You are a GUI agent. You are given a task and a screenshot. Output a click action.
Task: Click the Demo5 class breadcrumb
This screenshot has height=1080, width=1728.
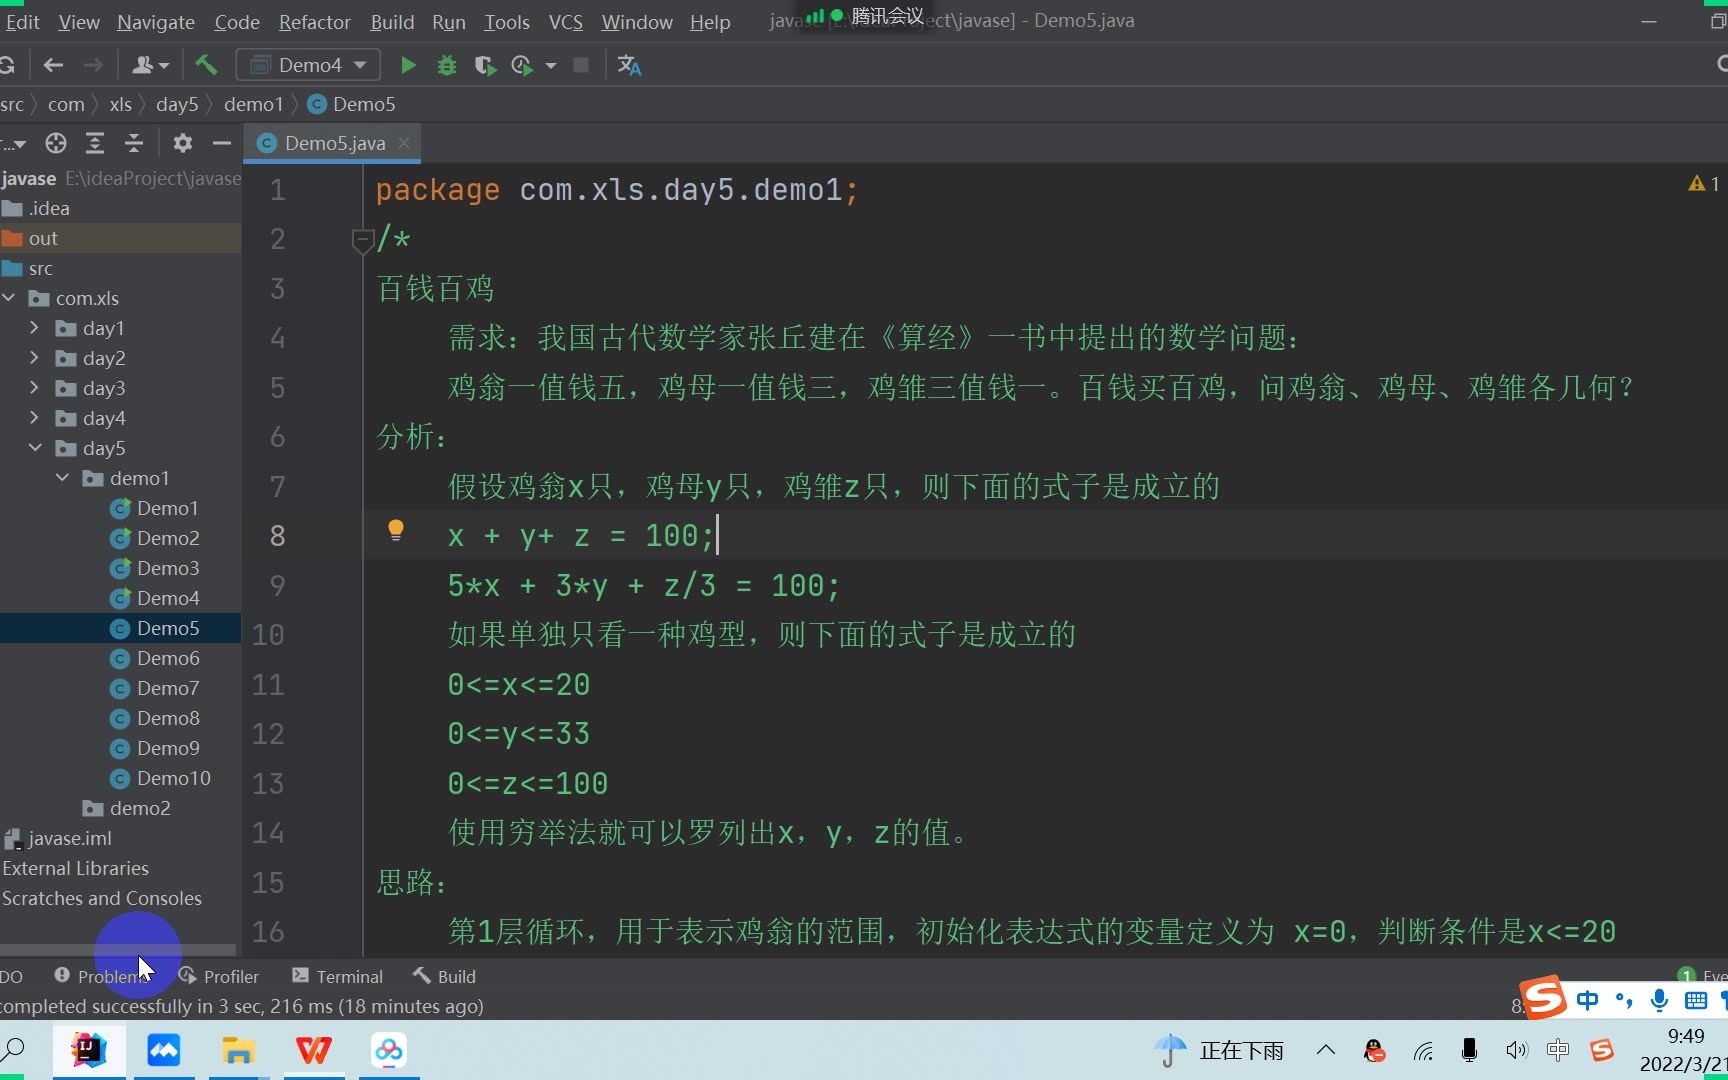pos(352,104)
